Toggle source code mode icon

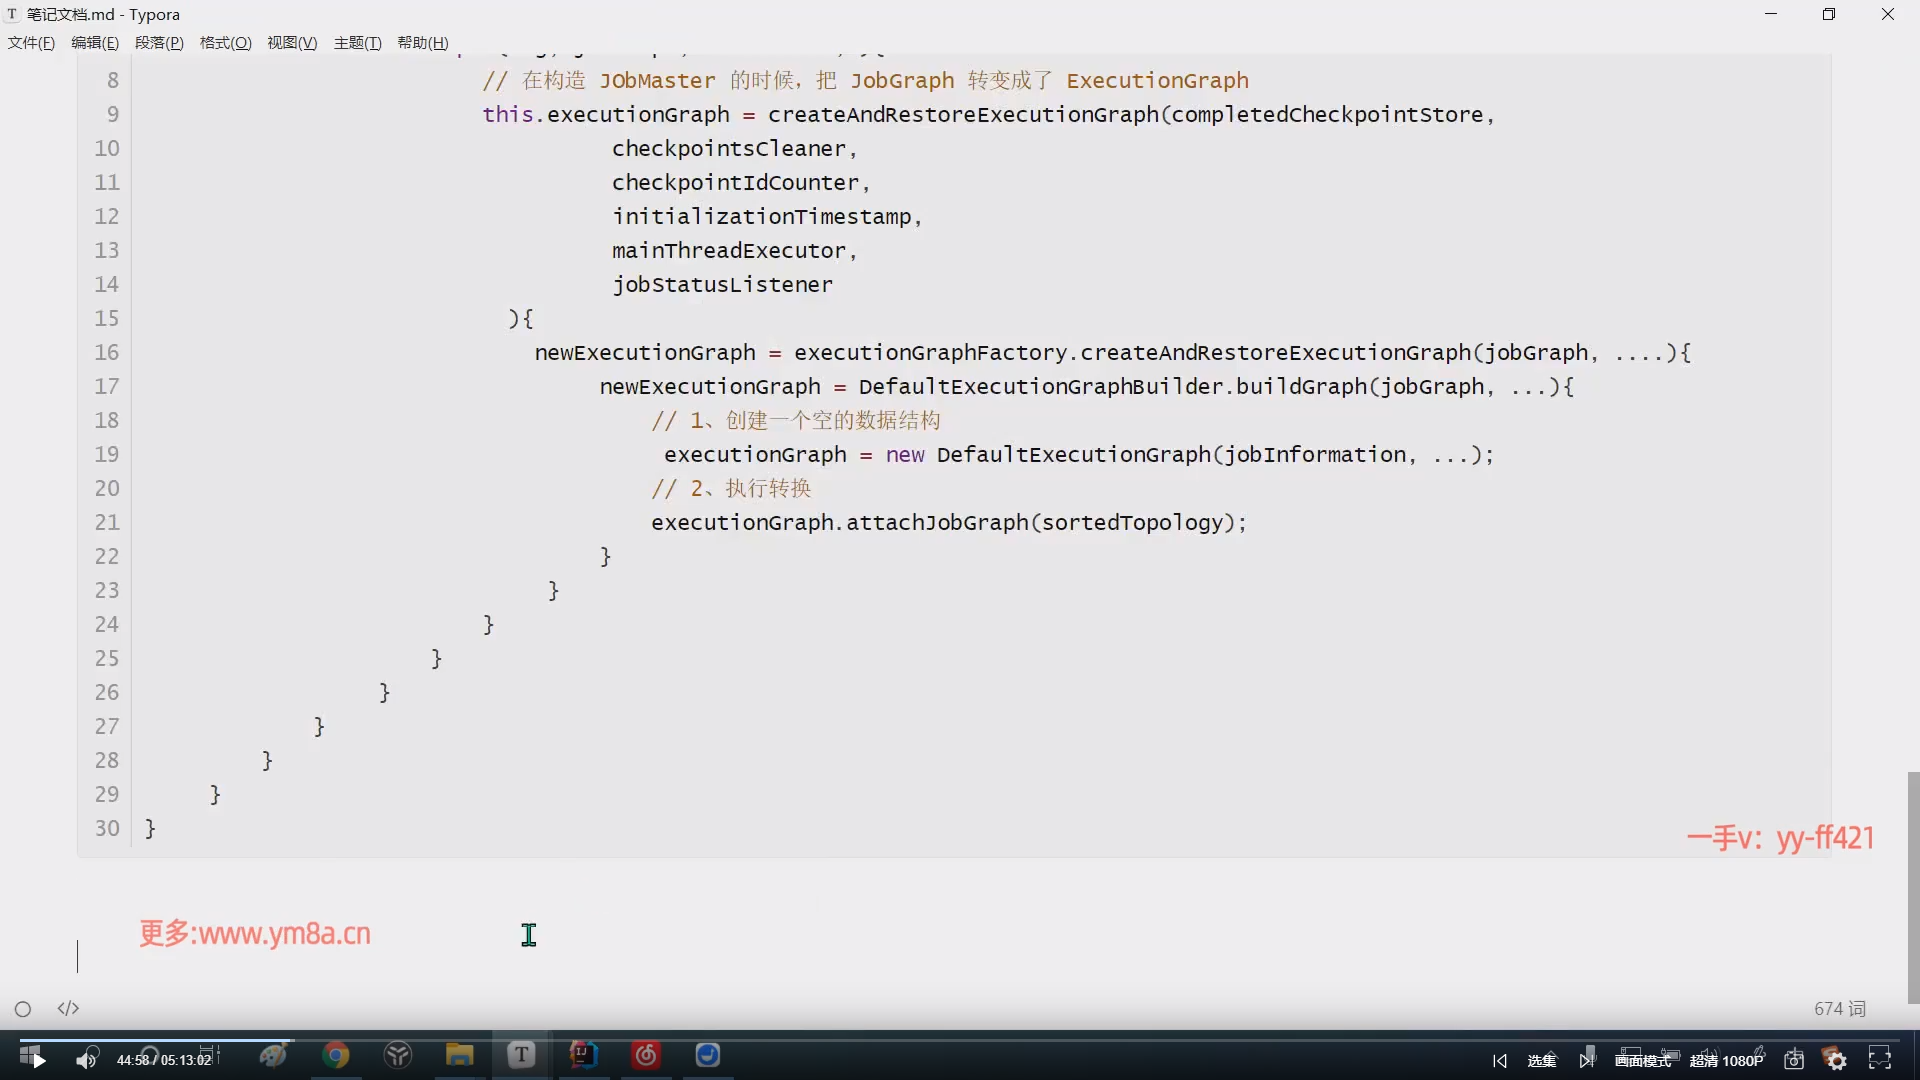[68, 1008]
